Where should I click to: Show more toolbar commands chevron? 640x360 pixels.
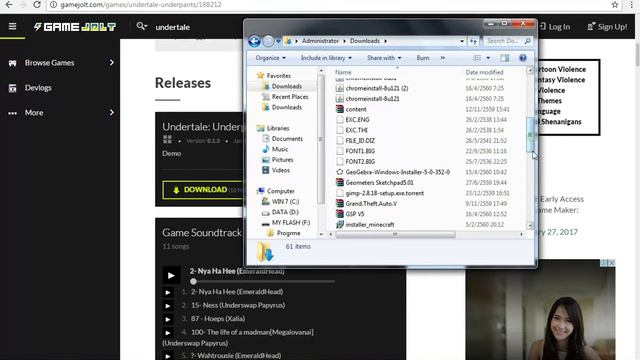[x=442, y=58]
